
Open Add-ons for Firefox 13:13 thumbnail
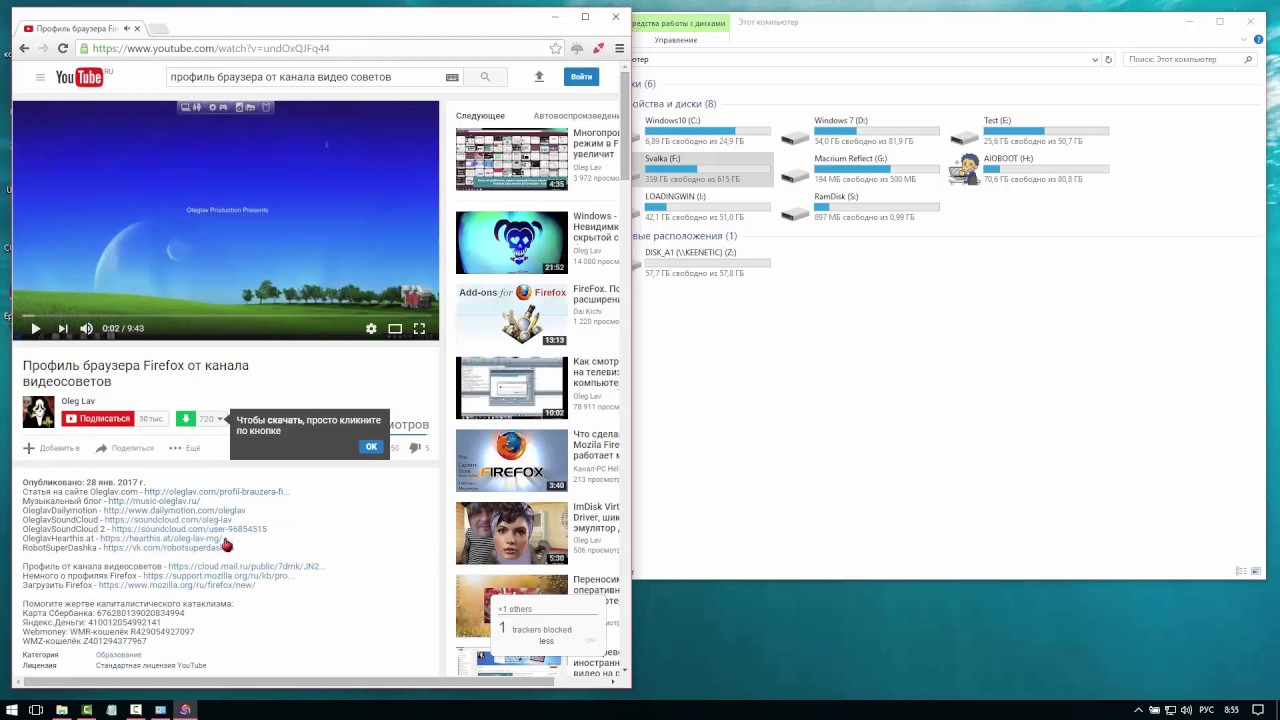point(511,315)
